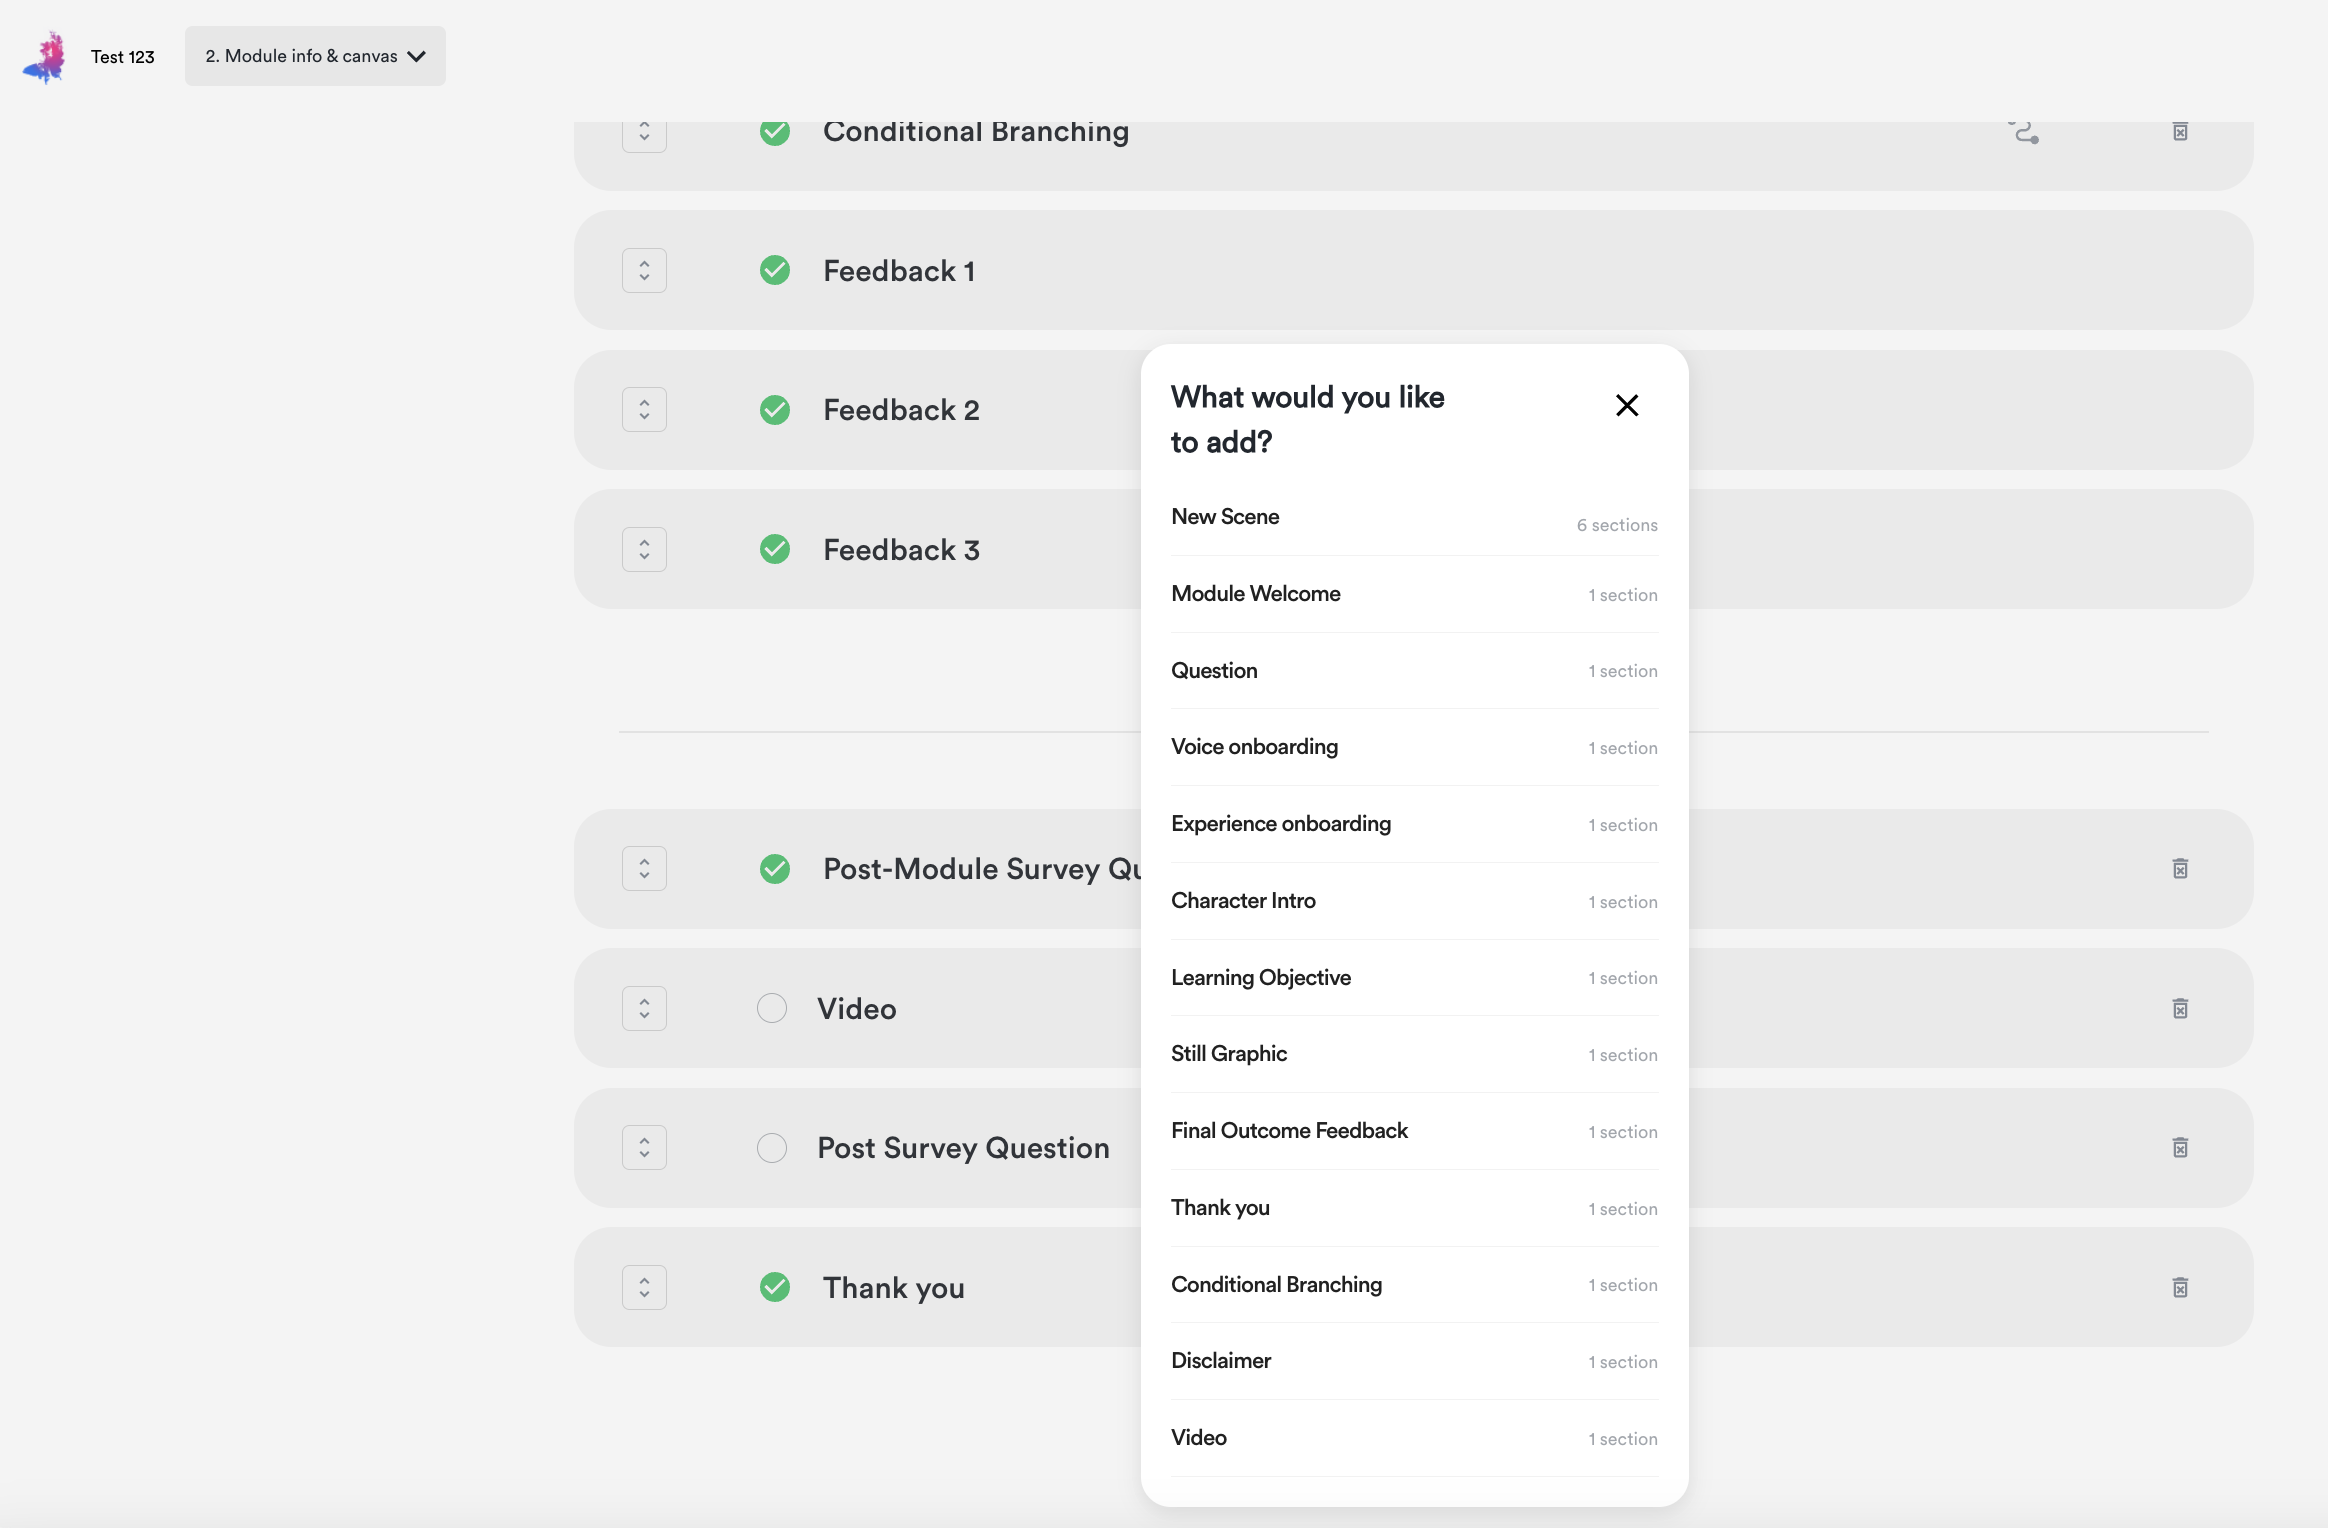Click the reorder arrows on Feedback 1 row

pos(644,270)
